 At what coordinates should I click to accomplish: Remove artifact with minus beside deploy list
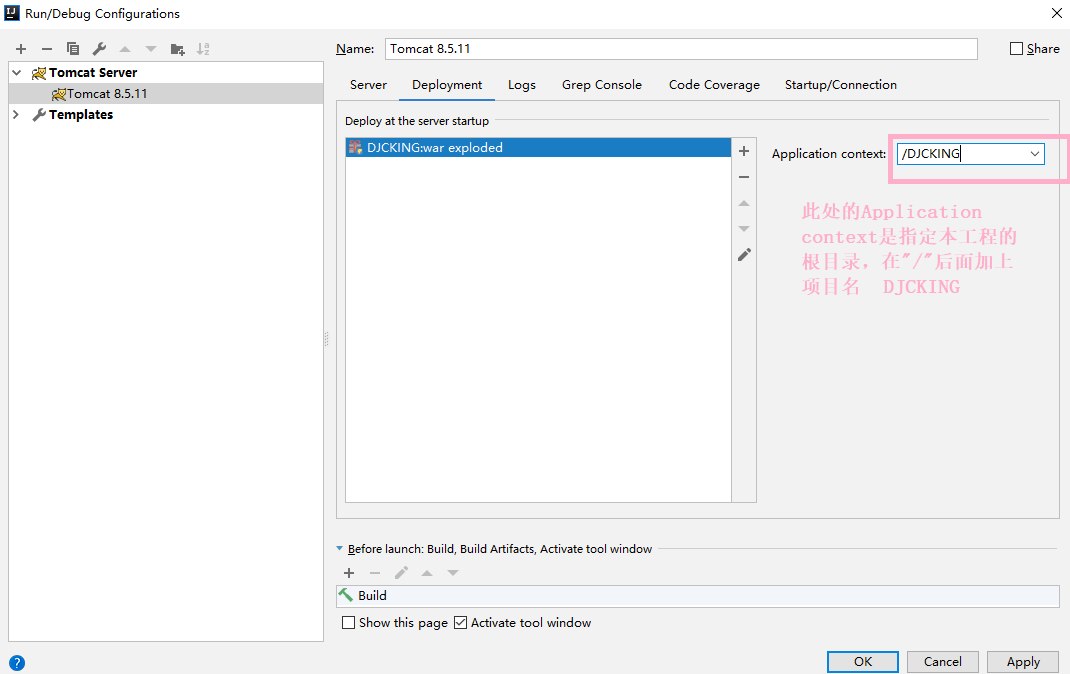pos(744,177)
